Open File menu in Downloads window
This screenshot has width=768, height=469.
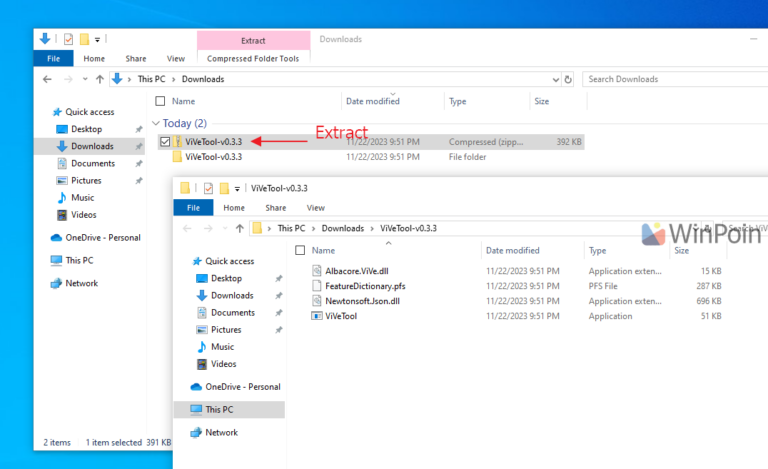click(53, 58)
